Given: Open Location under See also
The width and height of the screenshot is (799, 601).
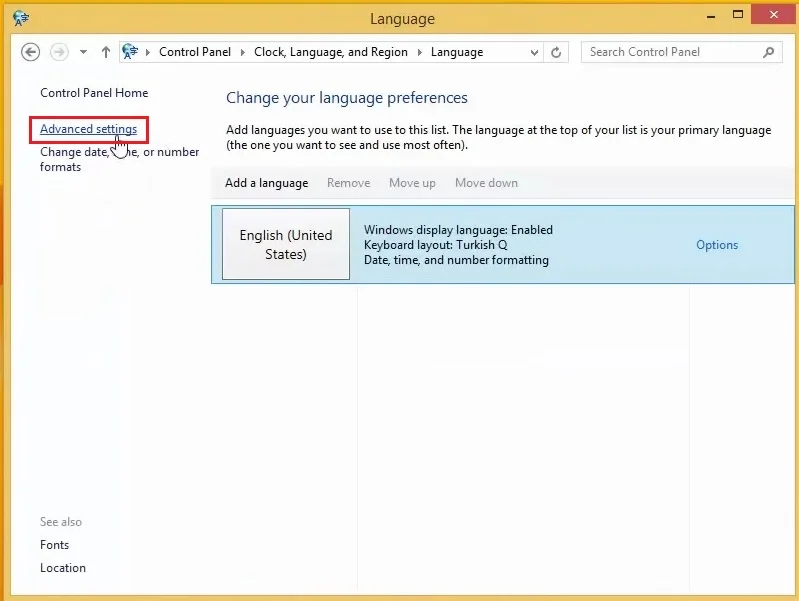Looking at the screenshot, I should click(x=63, y=568).
